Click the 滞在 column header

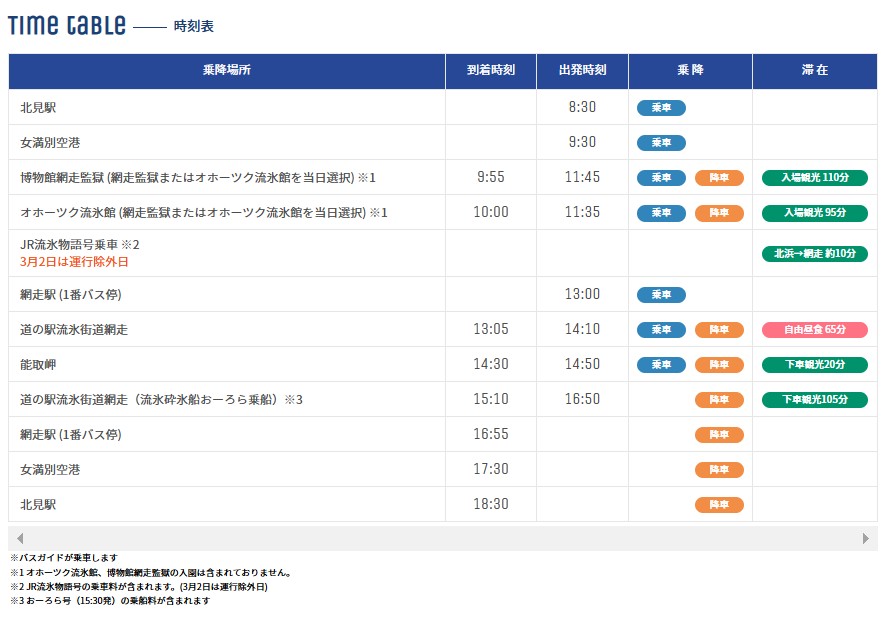(x=814, y=71)
